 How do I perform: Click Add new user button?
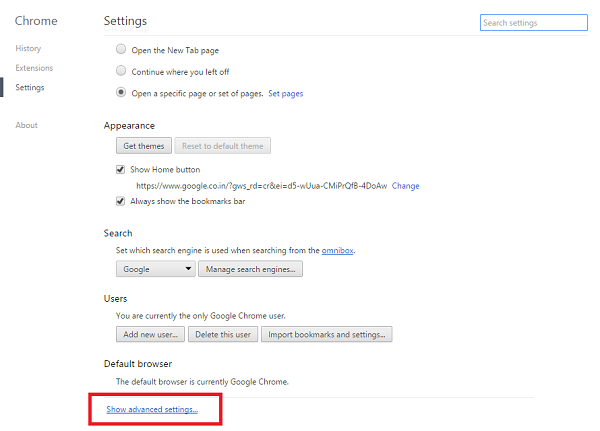150,334
